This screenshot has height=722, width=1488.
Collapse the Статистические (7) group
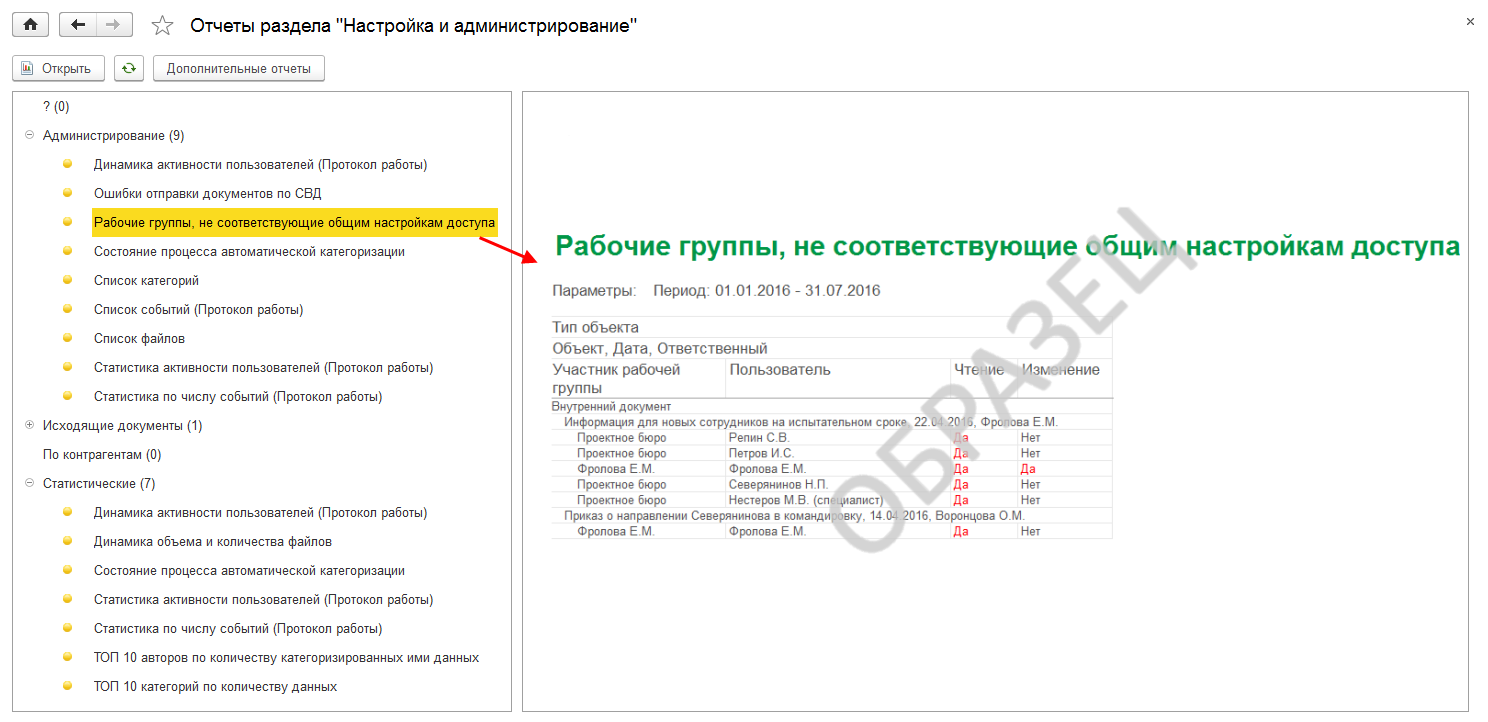click(x=29, y=483)
